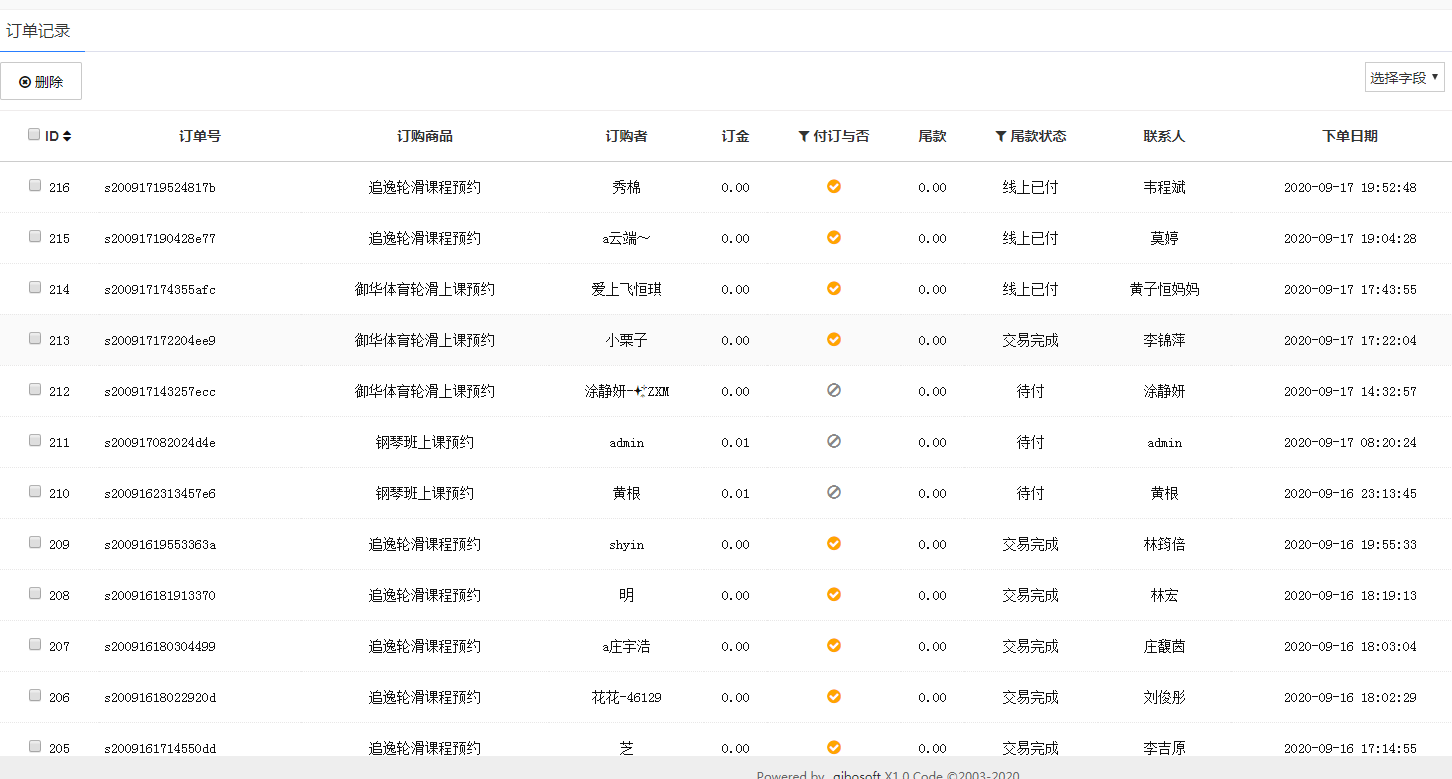
Task: Click the filter icon beside 付订与否
Action: coord(803,136)
